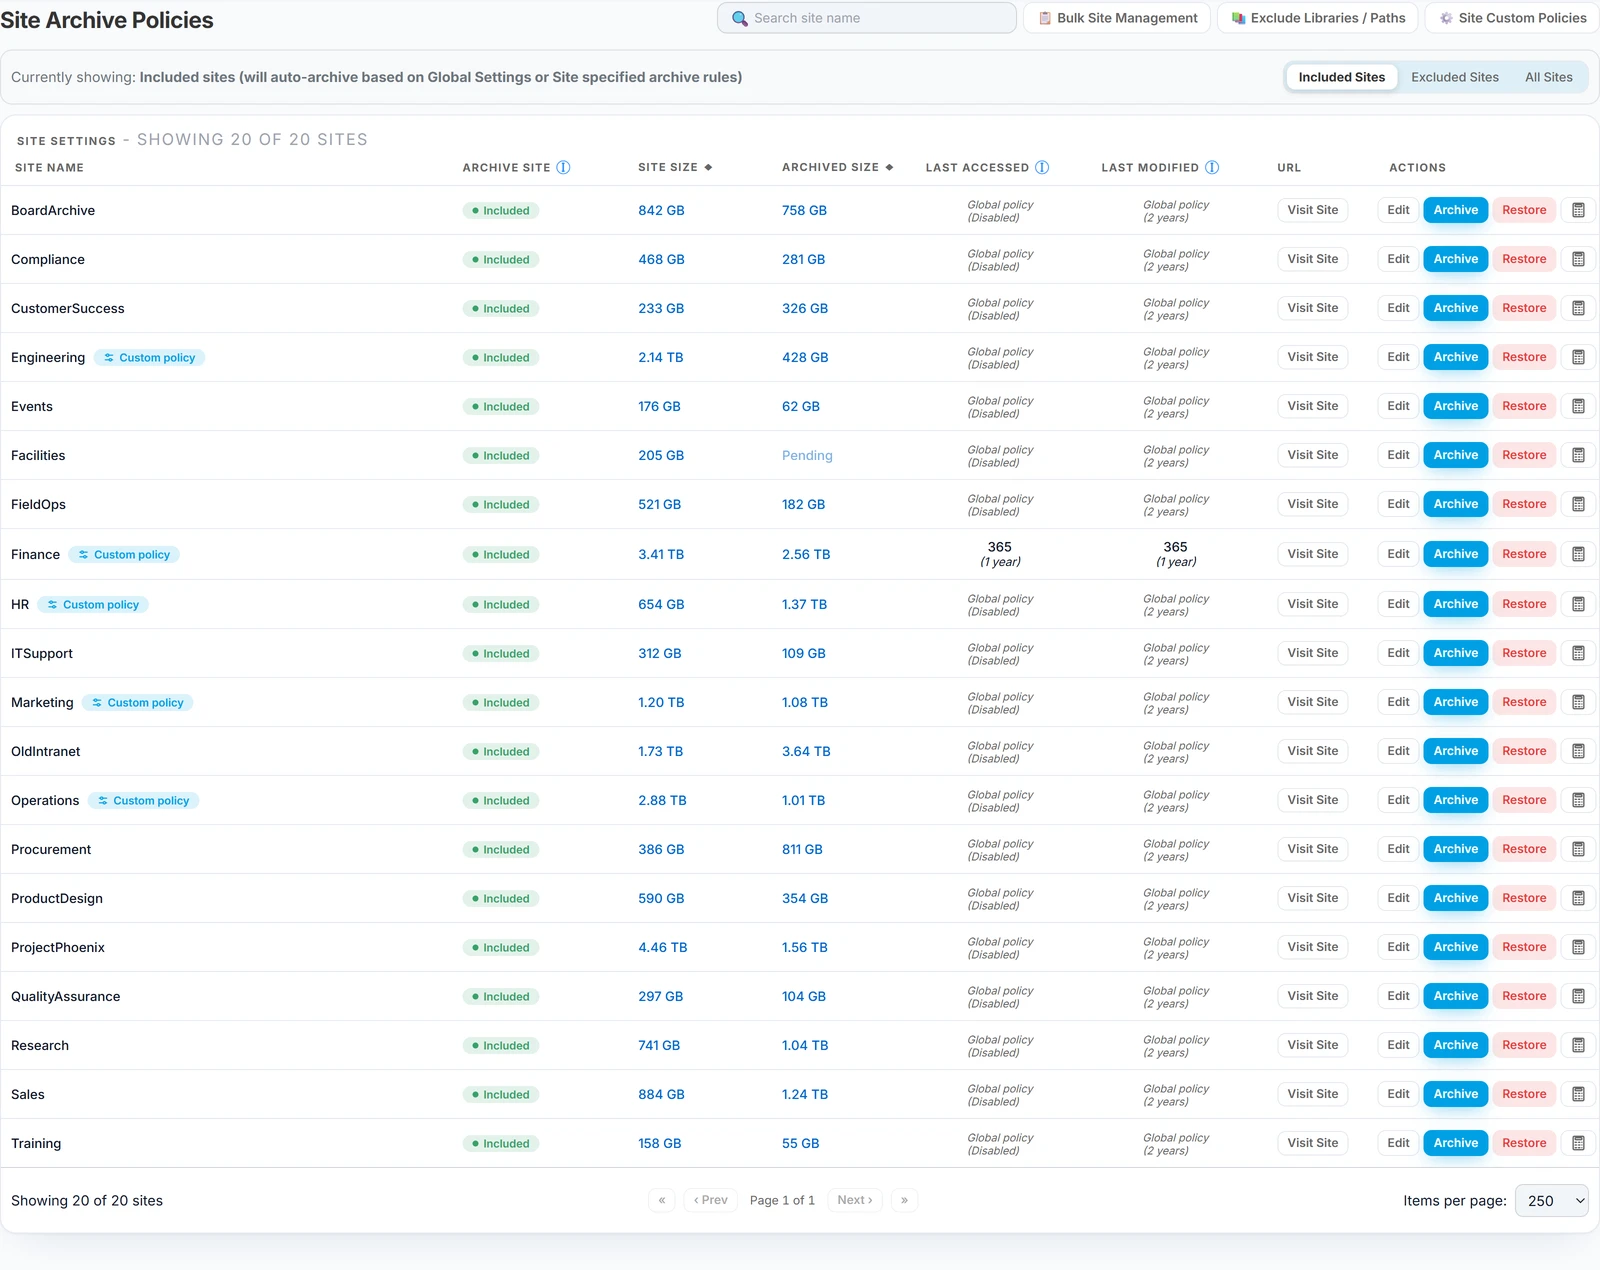
Task: Open the log icon for Research row
Action: 1578,1045
